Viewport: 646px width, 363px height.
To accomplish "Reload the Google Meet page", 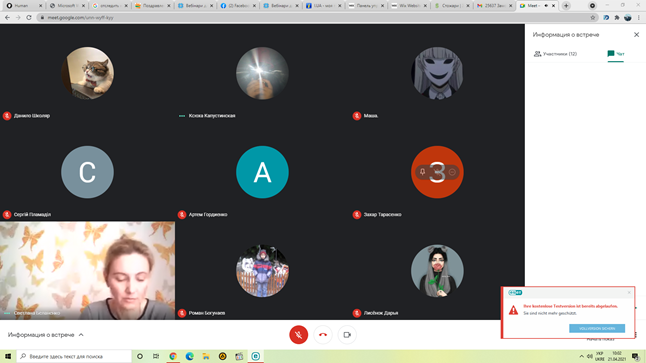I will point(29,17).
